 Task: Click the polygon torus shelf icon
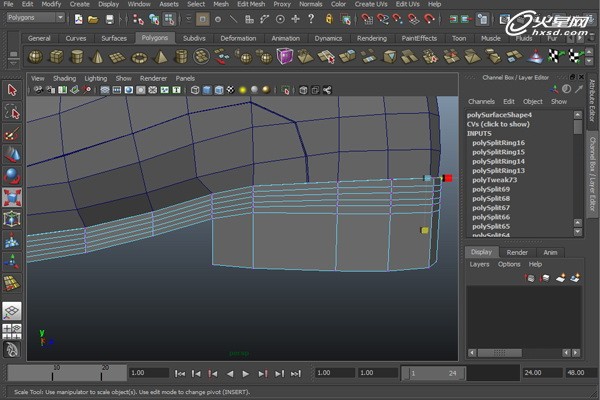[141, 56]
